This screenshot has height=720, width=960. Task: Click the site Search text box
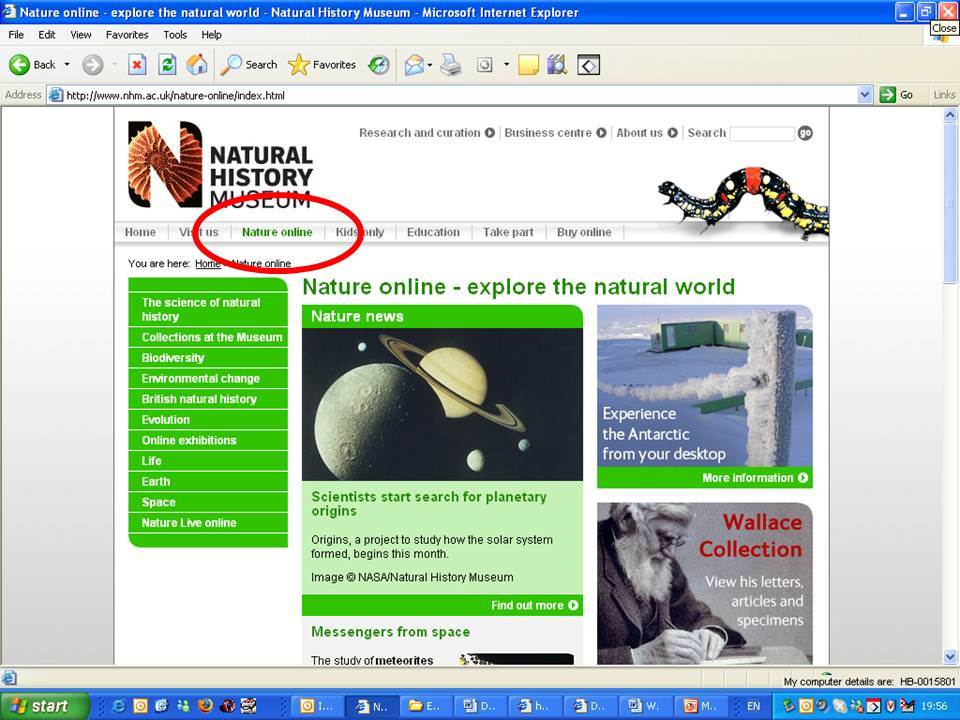(762, 133)
